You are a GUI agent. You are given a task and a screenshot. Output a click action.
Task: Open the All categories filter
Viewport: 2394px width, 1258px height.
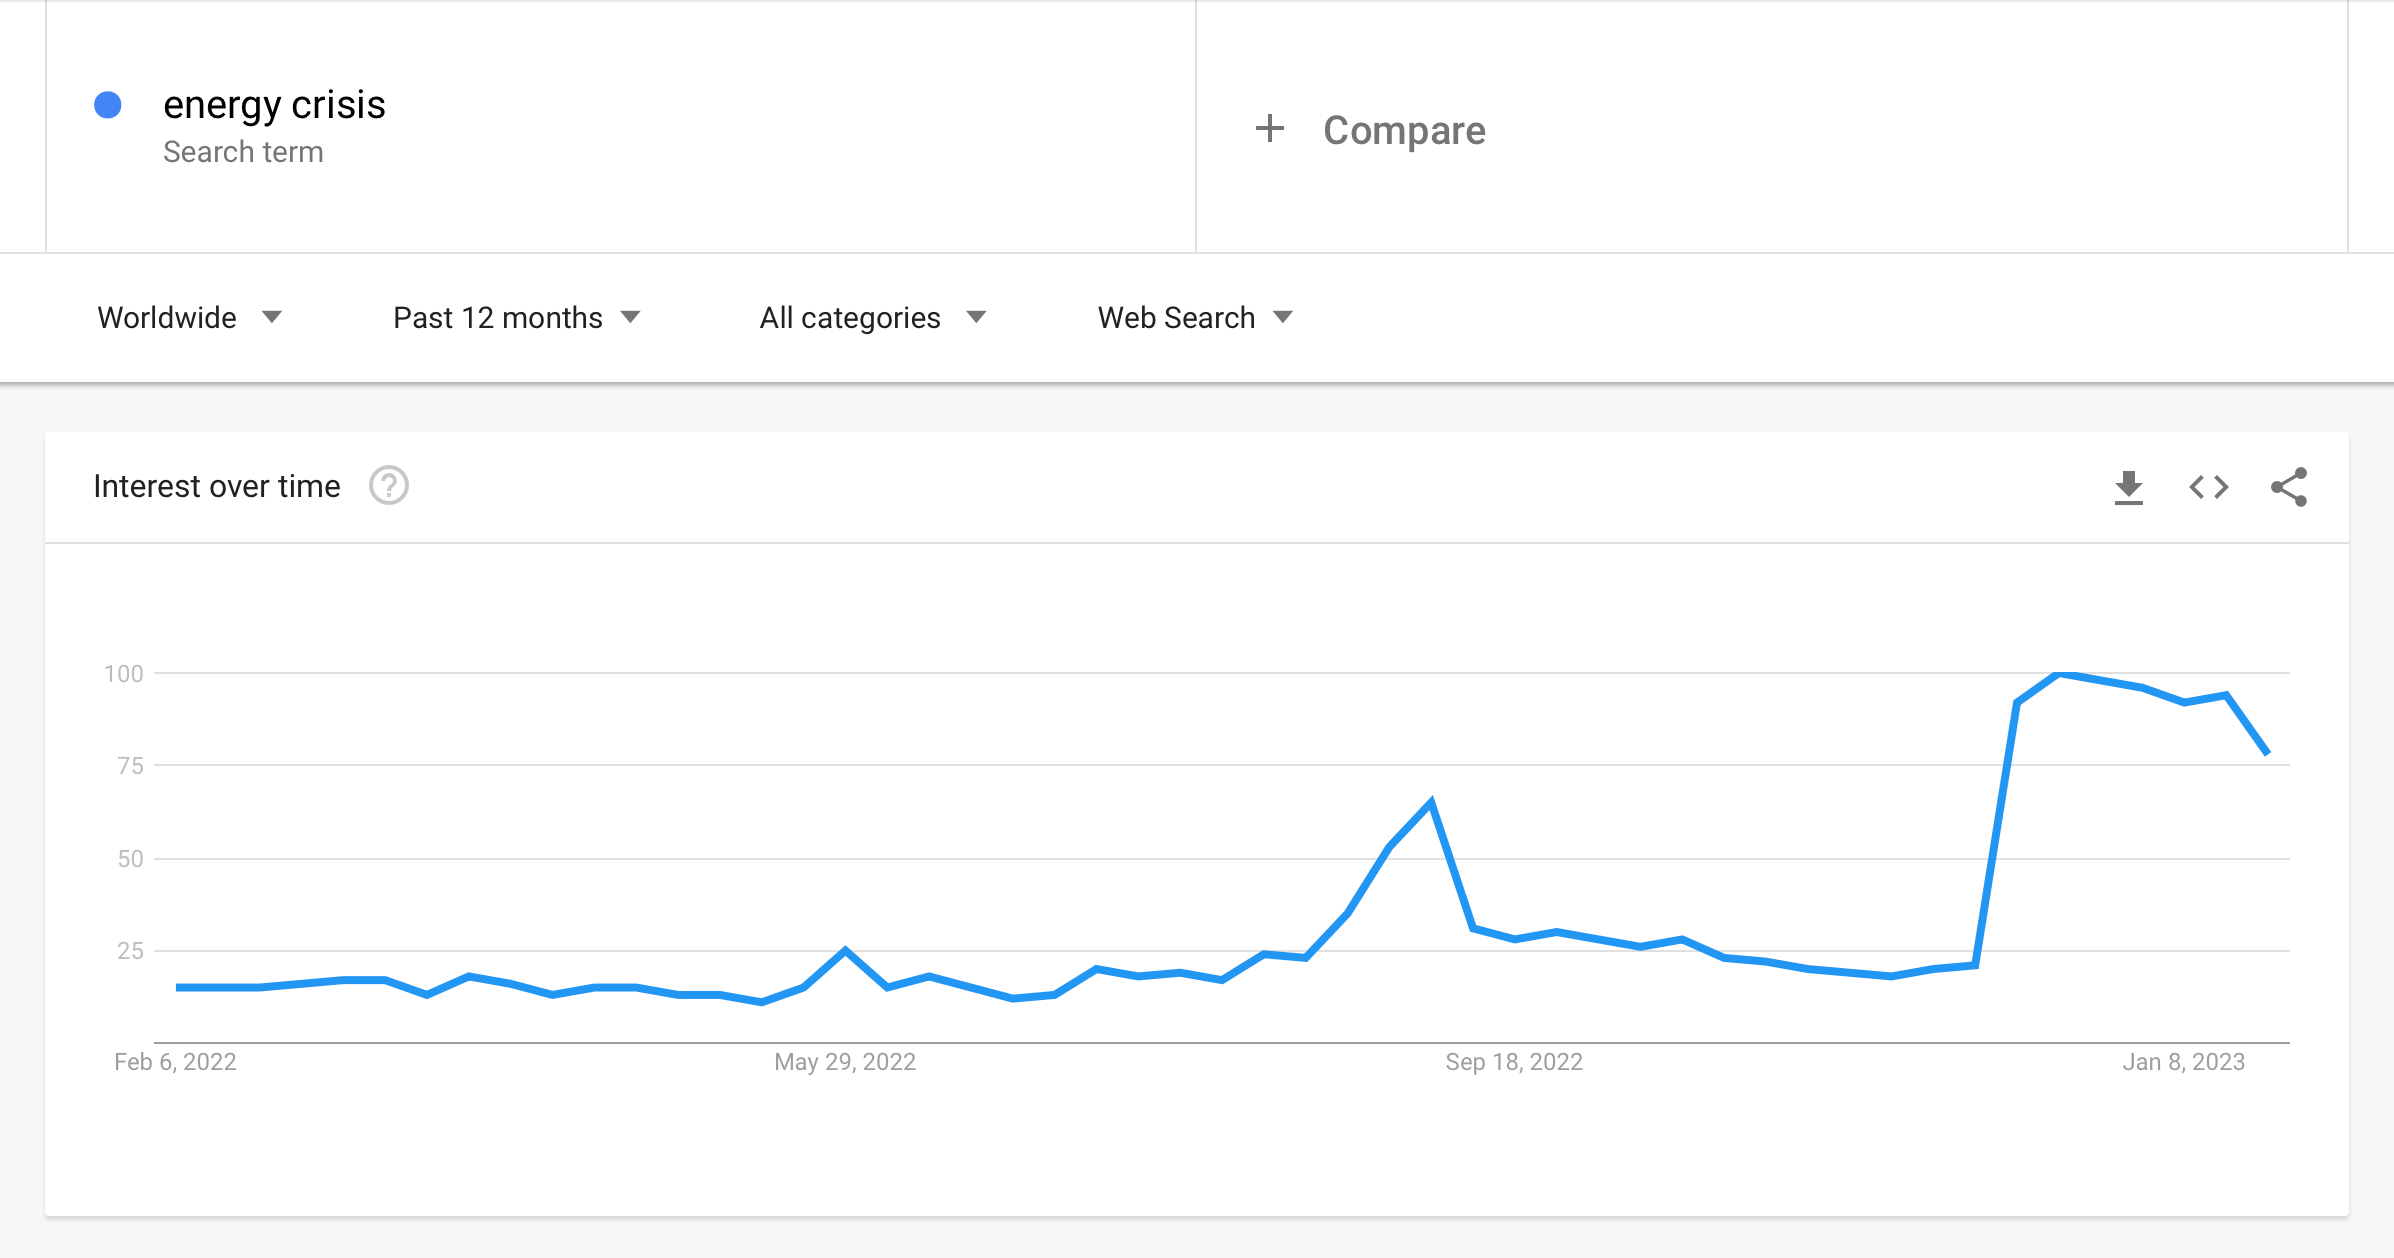[x=849, y=317]
